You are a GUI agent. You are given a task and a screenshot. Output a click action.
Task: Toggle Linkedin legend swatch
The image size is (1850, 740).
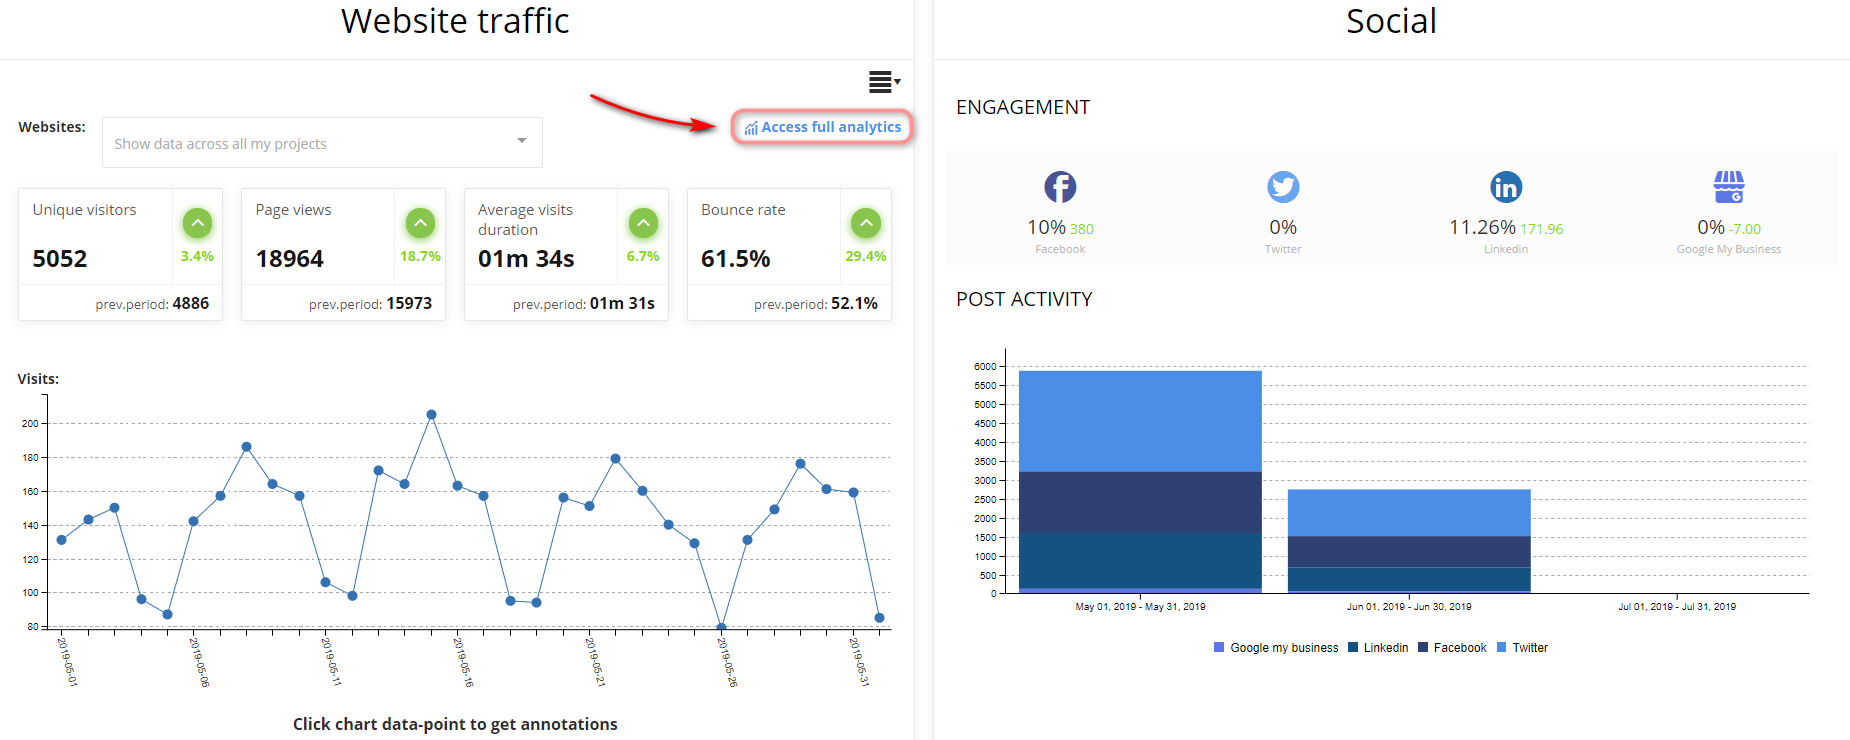click(1353, 647)
